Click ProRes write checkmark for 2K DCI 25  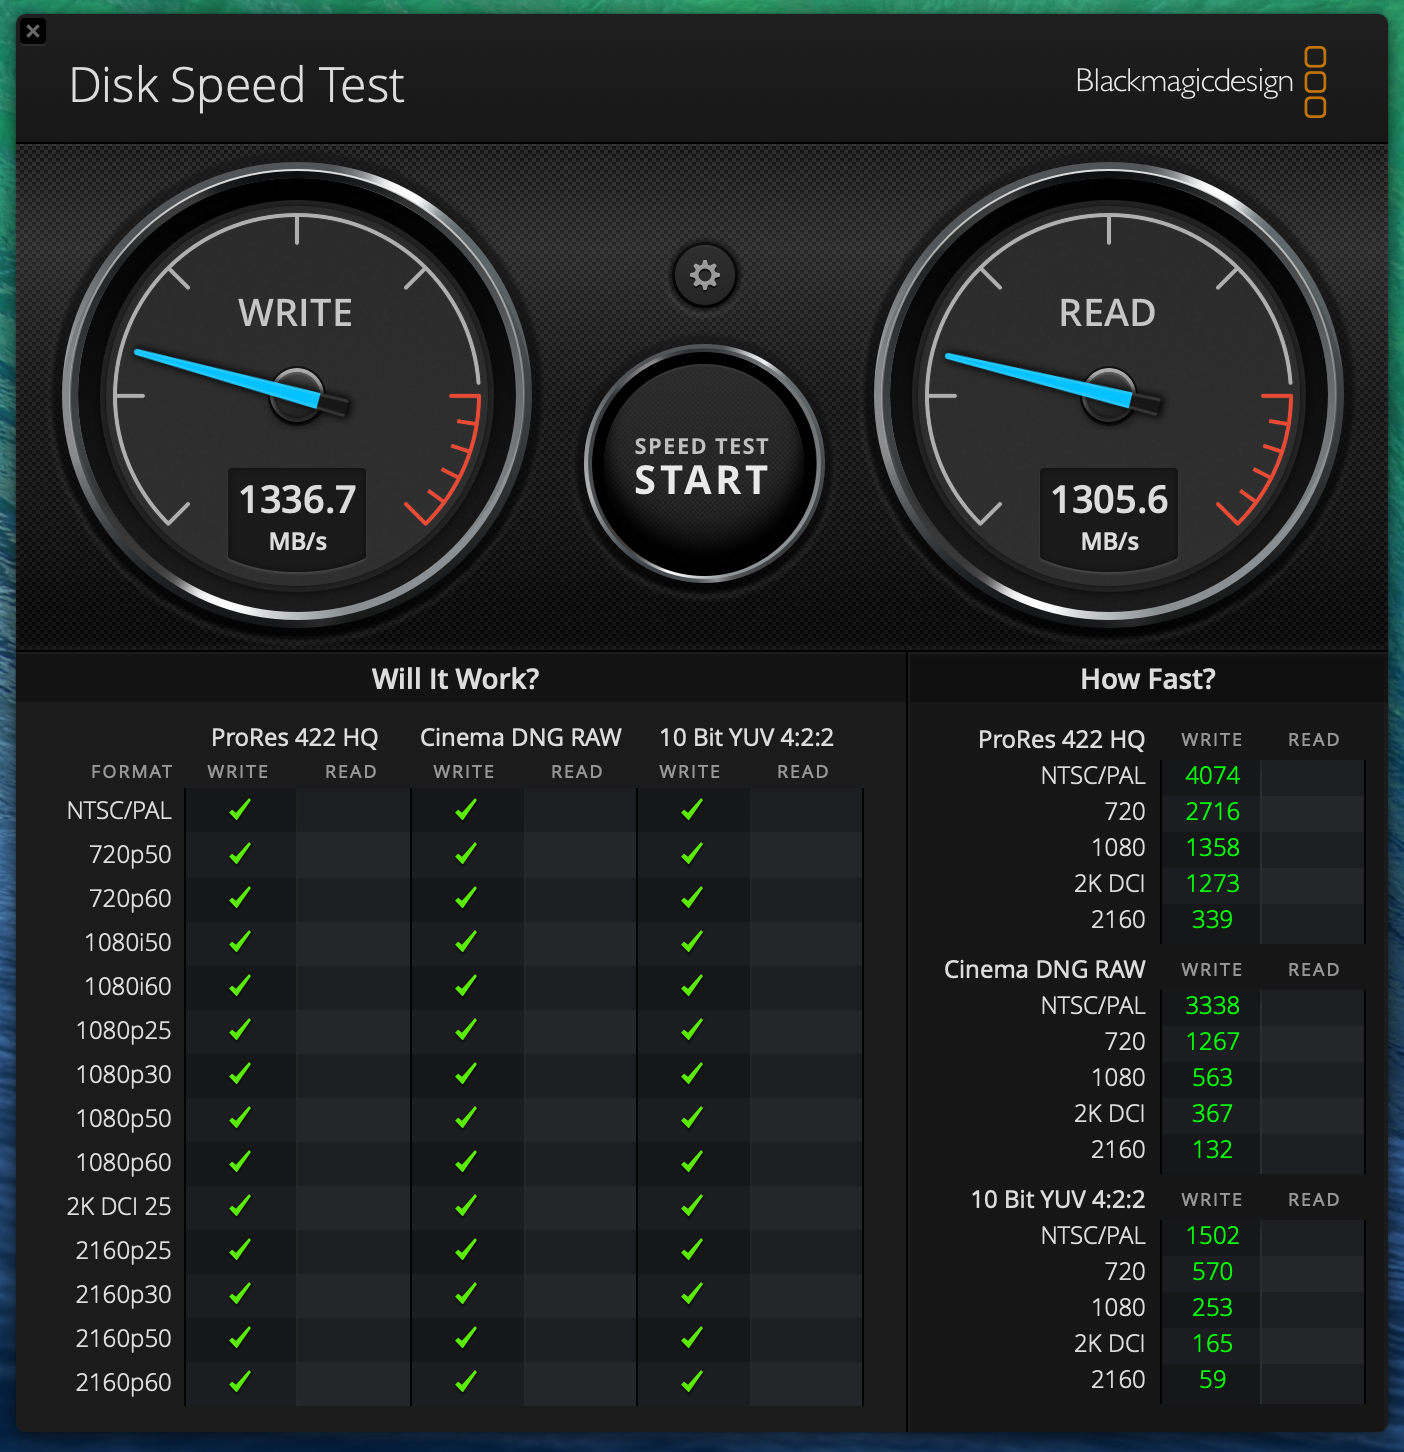240,1205
